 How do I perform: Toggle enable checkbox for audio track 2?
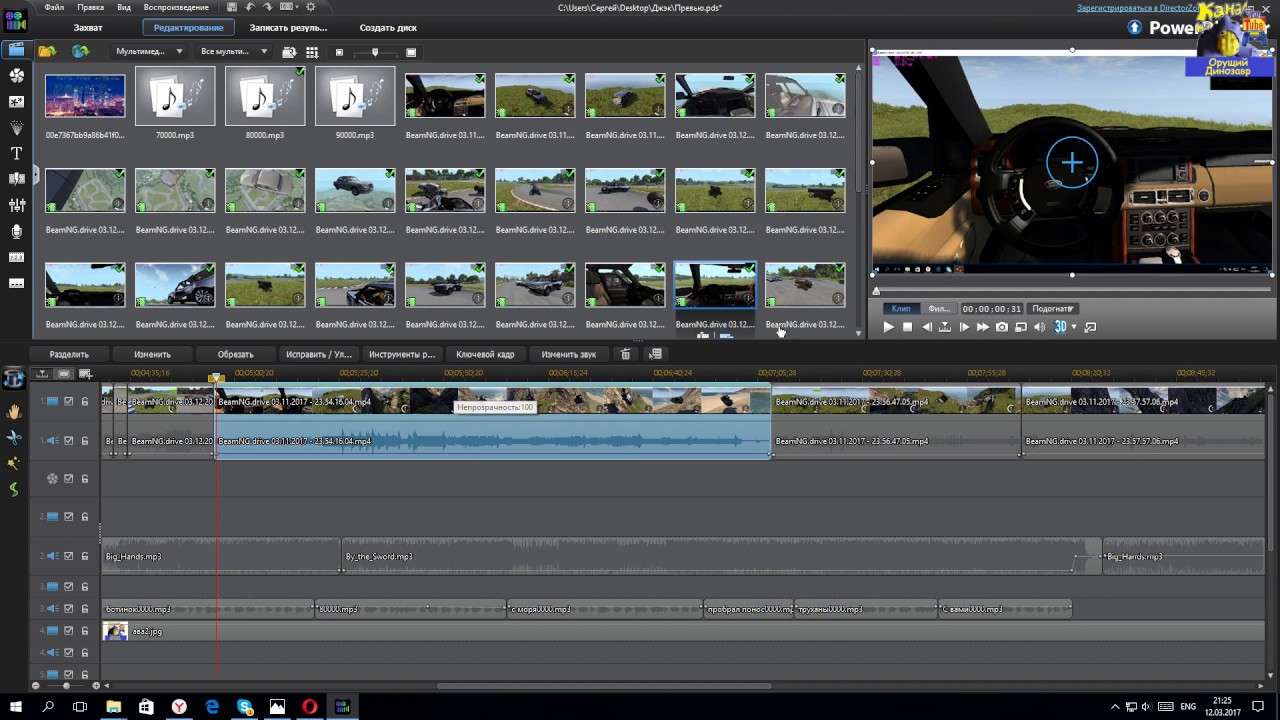coord(69,556)
